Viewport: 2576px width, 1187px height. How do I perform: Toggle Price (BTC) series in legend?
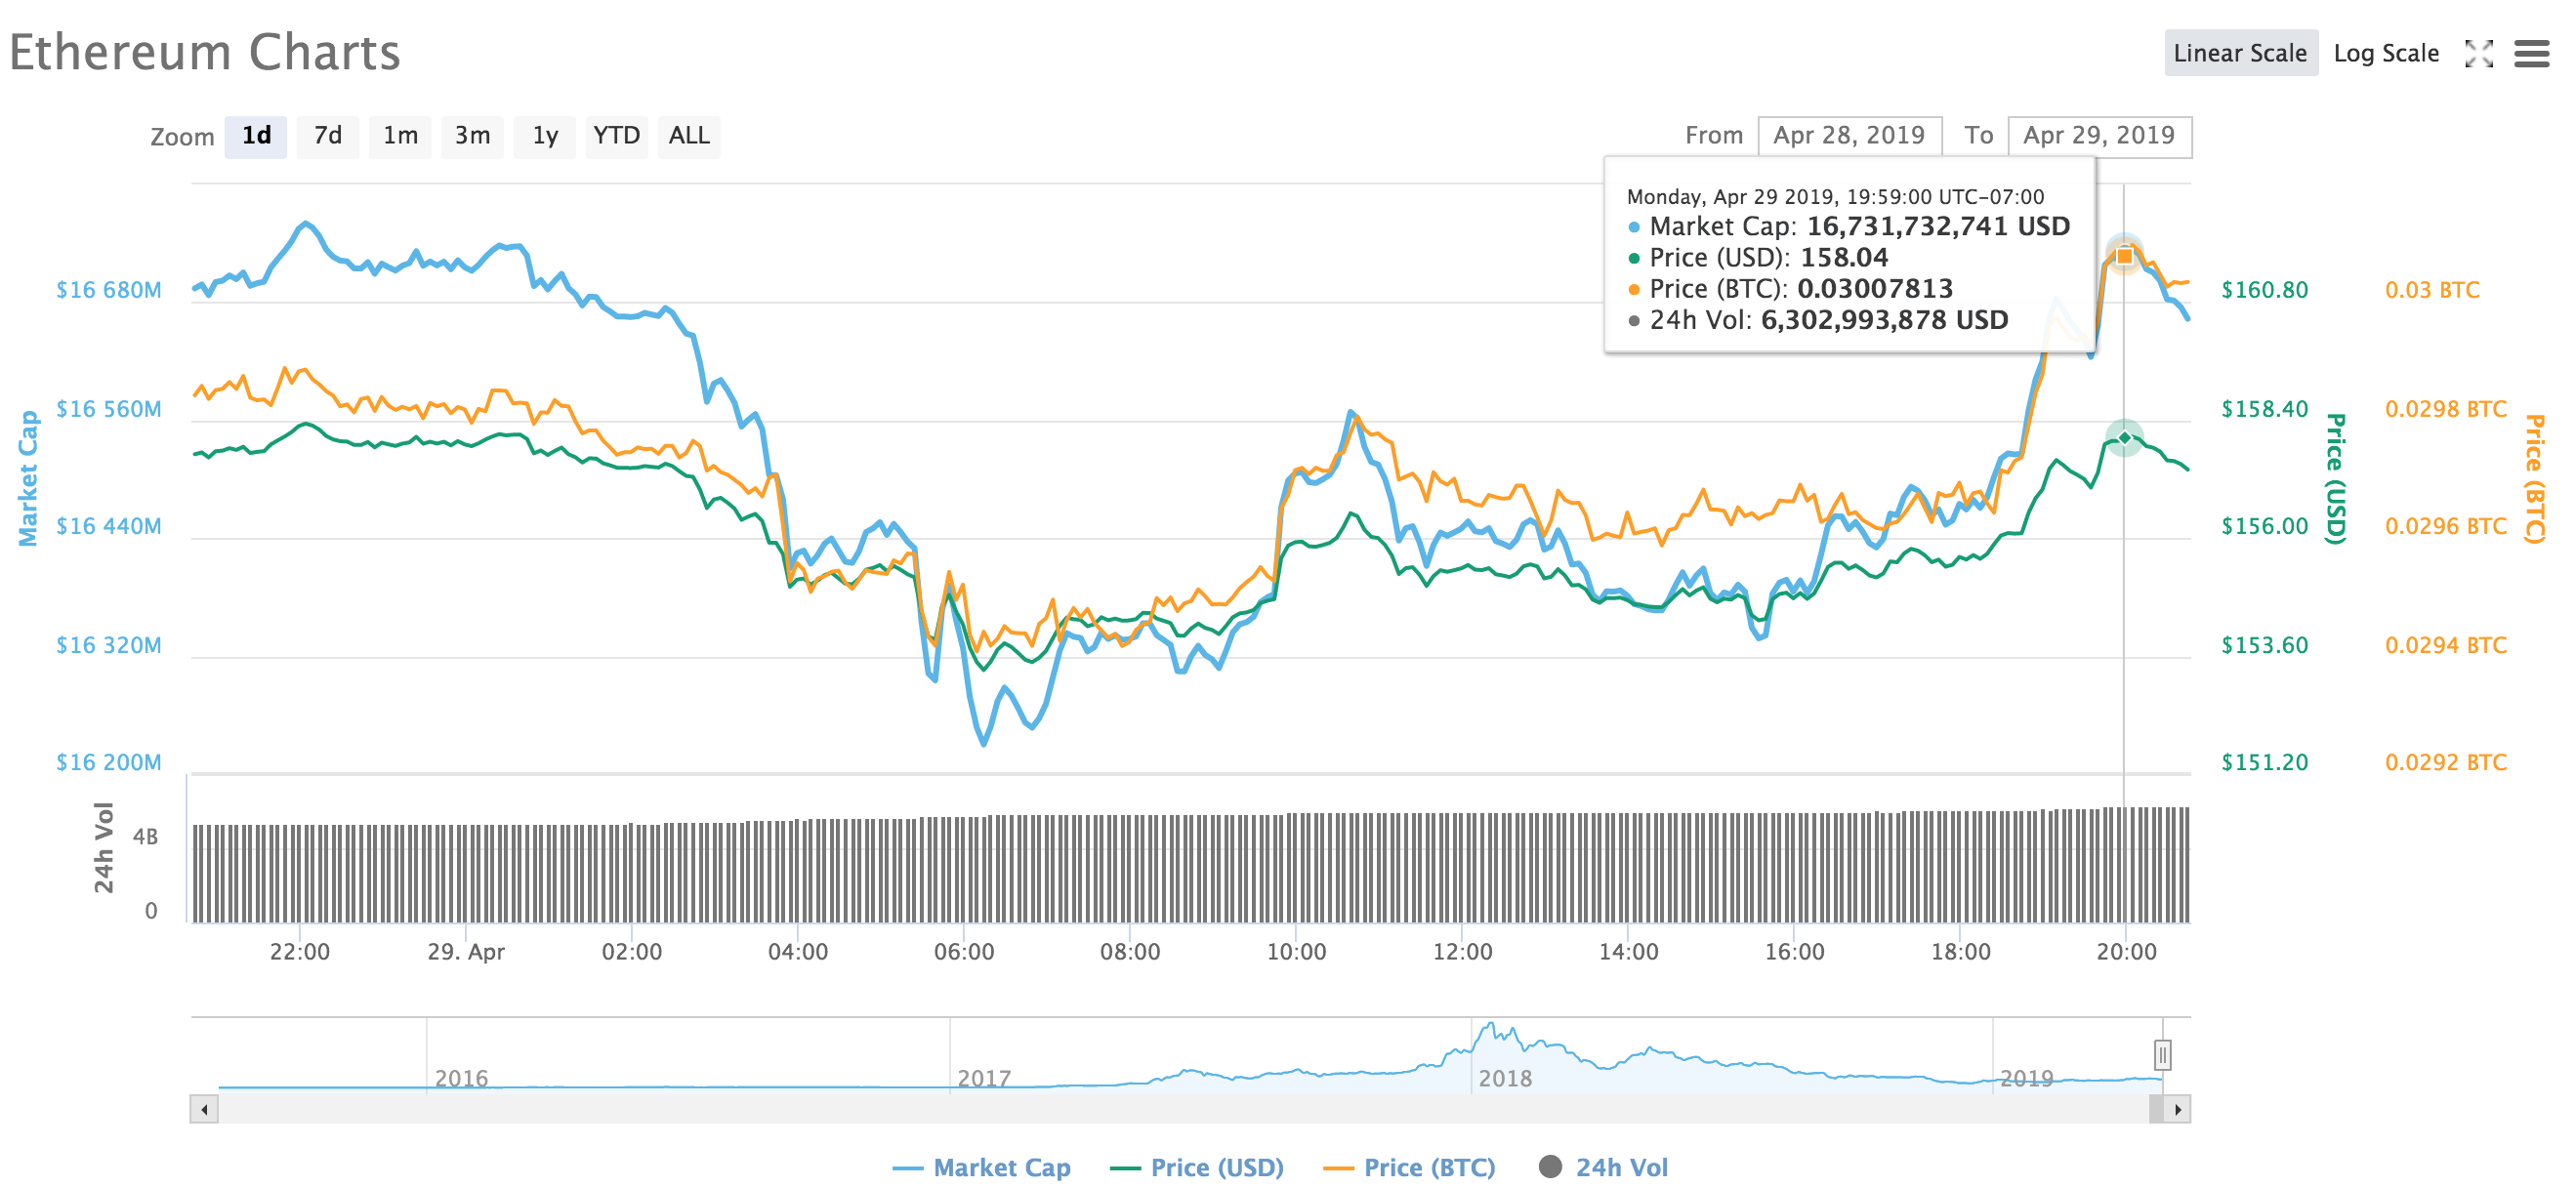1409,1167
